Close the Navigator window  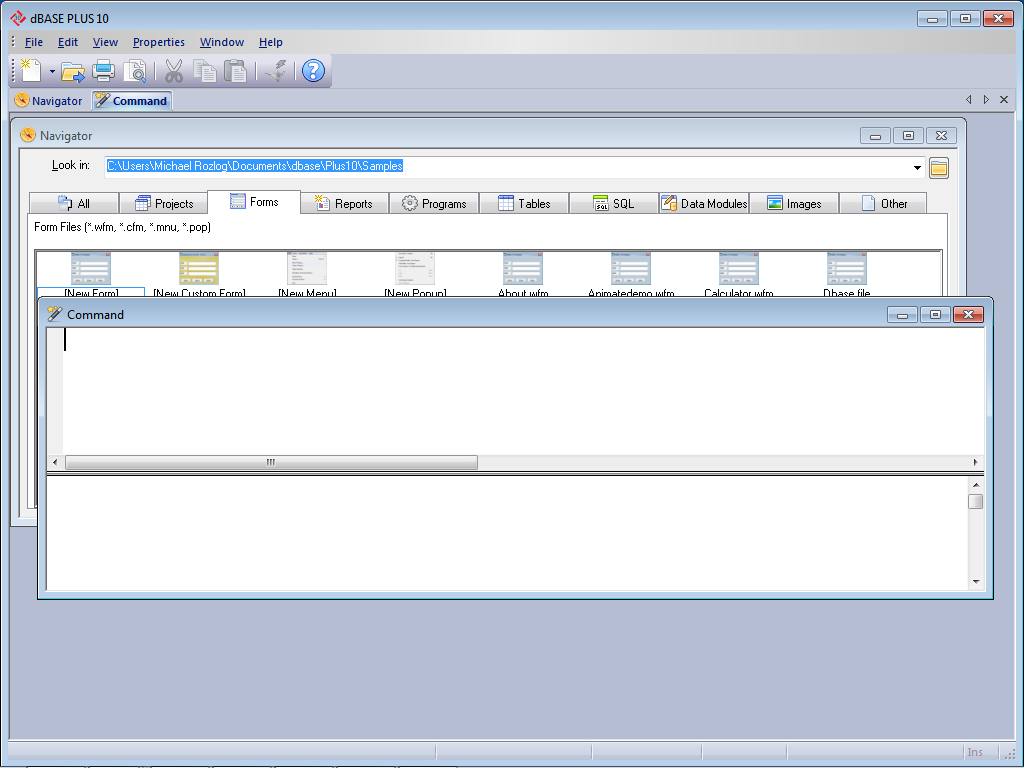coord(941,136)
